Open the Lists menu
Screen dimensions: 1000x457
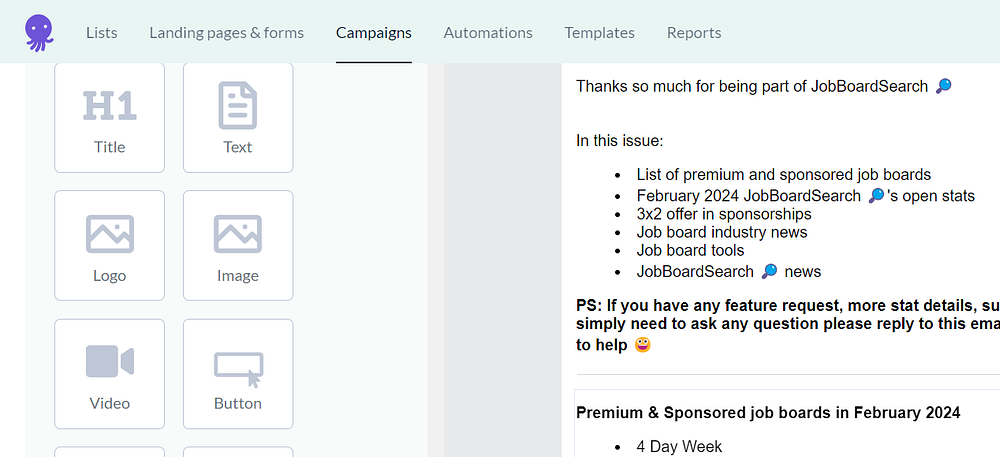coord(101,32)
